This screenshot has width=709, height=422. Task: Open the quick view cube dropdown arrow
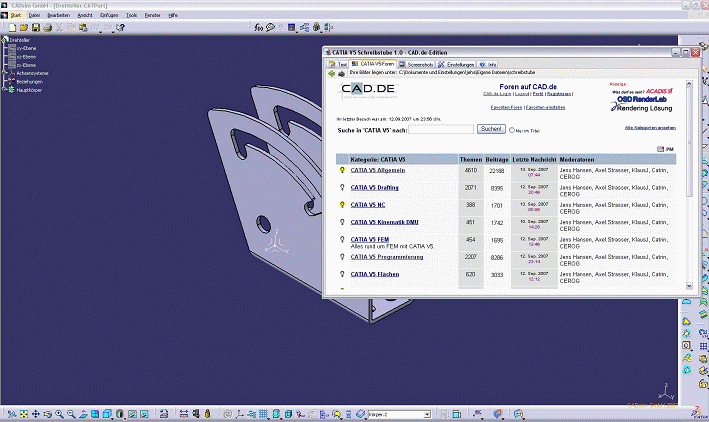[x=112, y=417]
